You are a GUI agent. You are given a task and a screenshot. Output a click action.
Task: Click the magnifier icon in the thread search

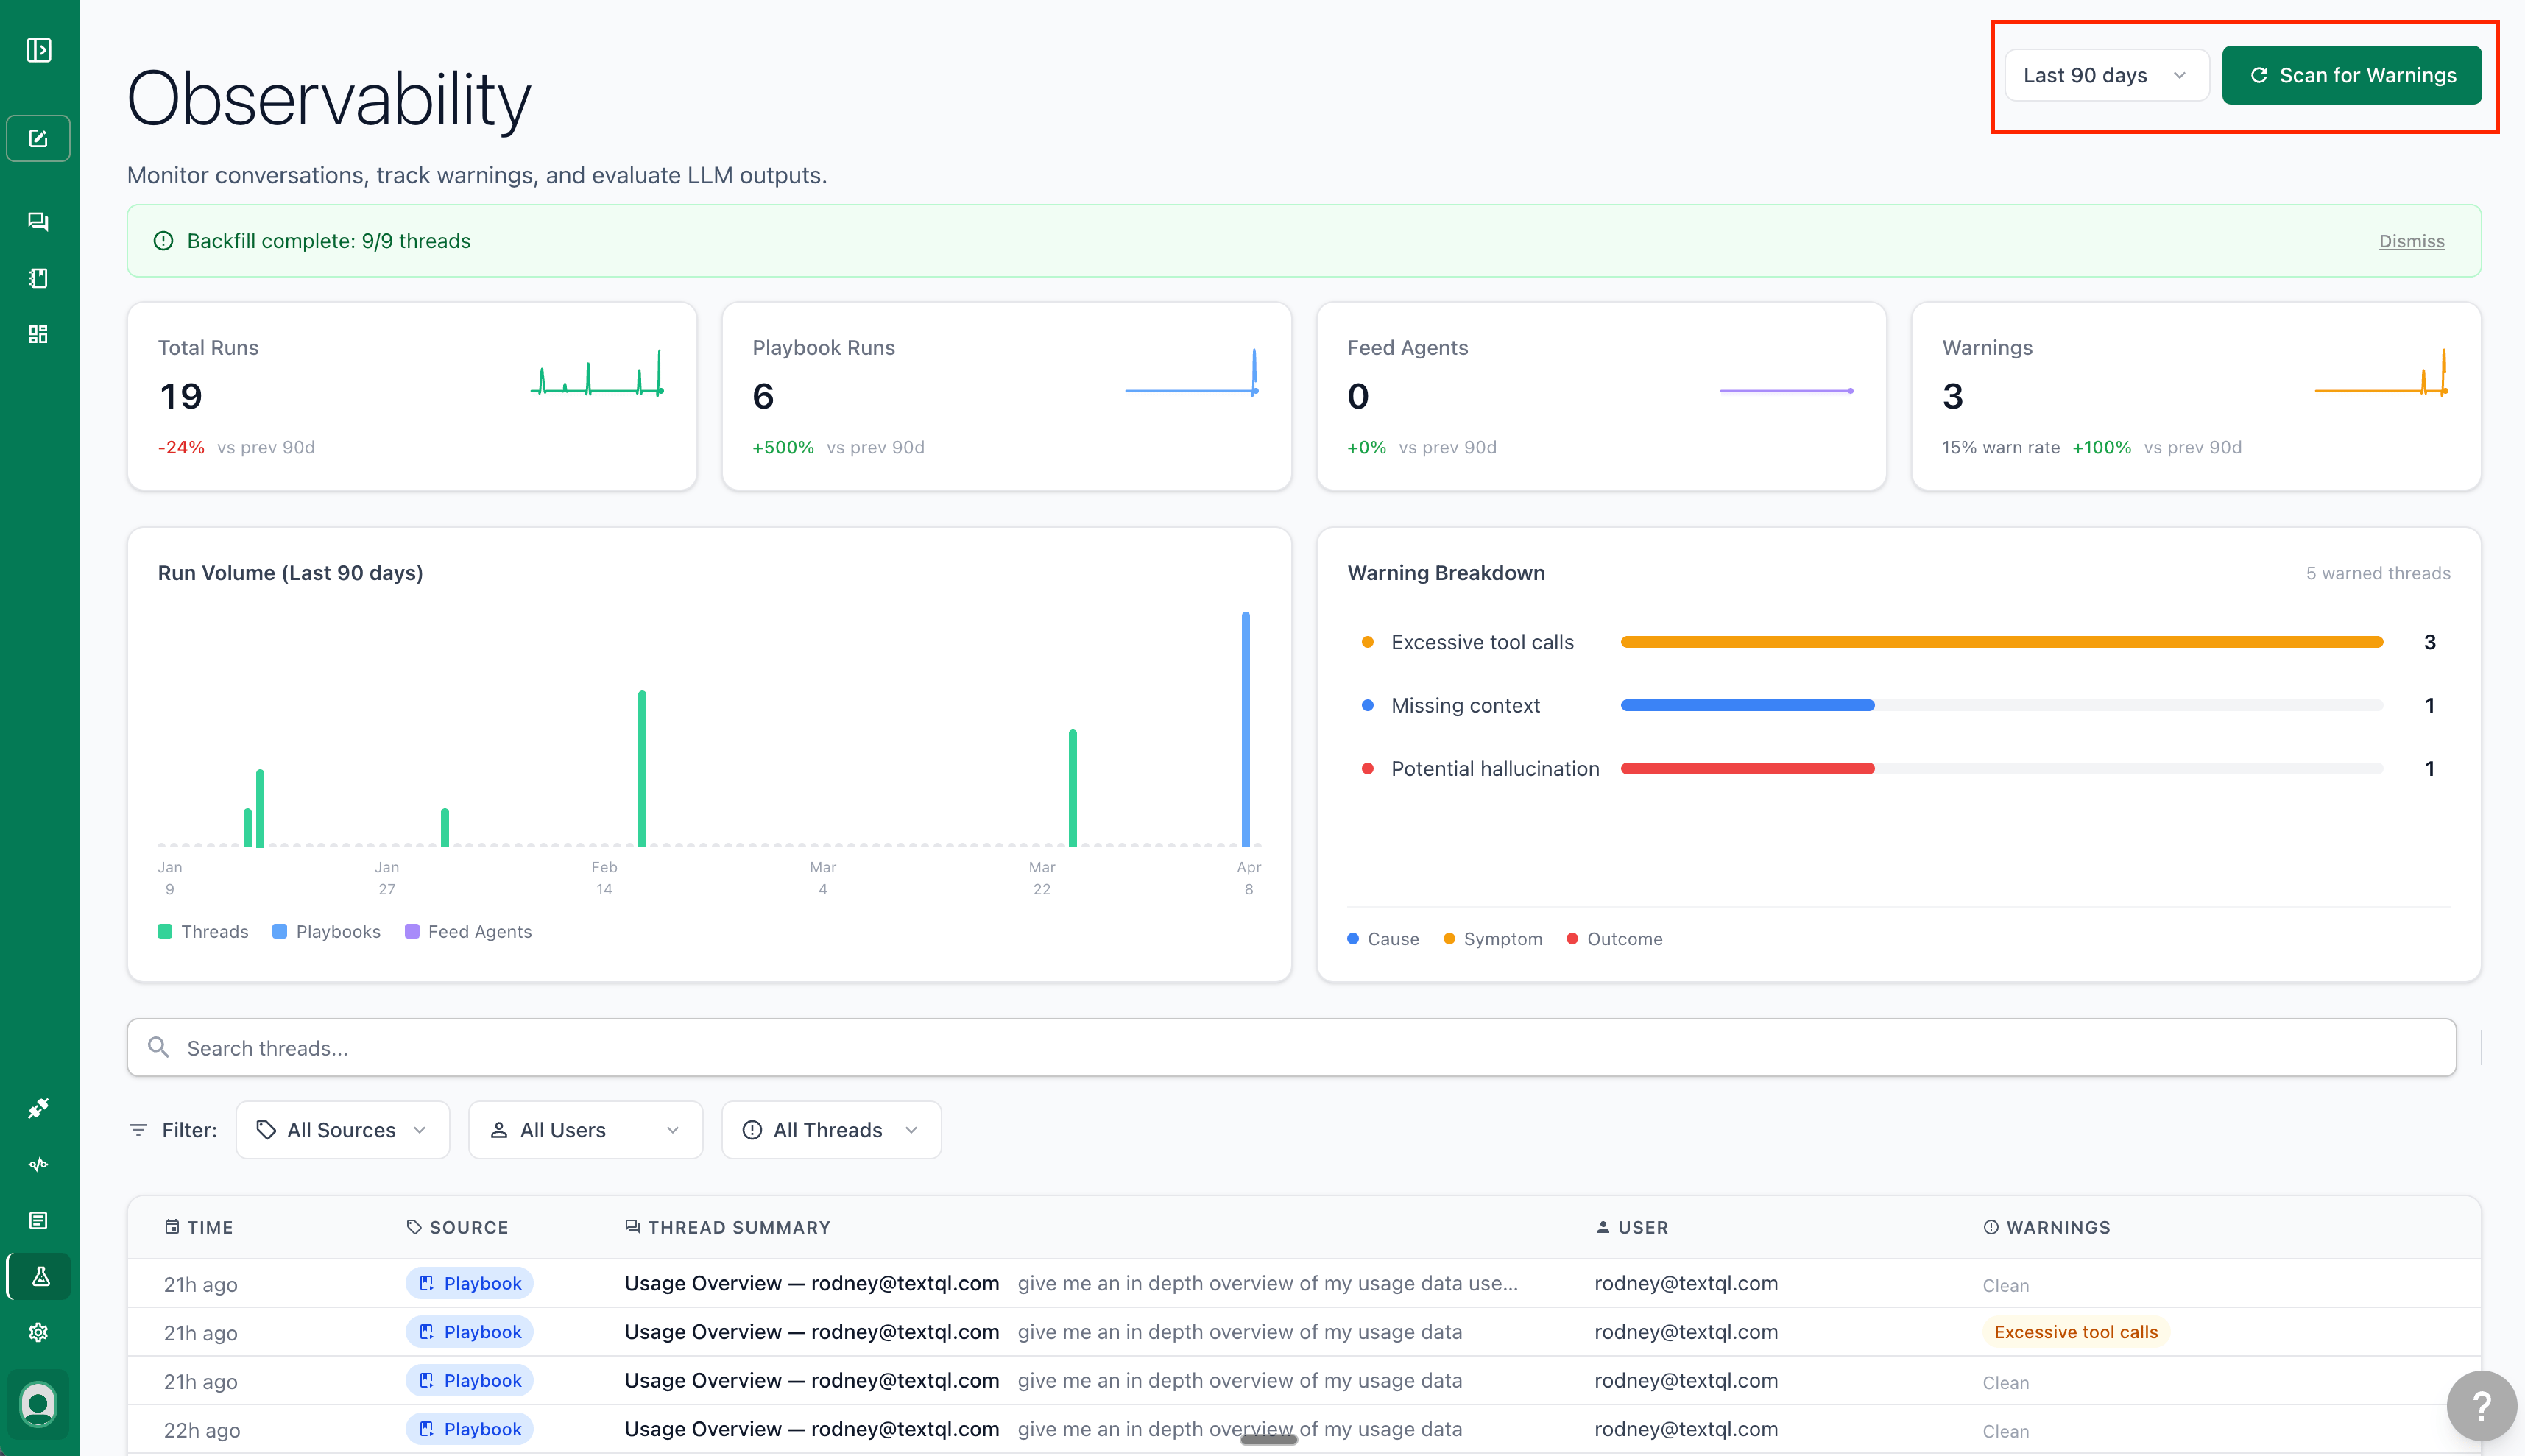pos(158,1047)
